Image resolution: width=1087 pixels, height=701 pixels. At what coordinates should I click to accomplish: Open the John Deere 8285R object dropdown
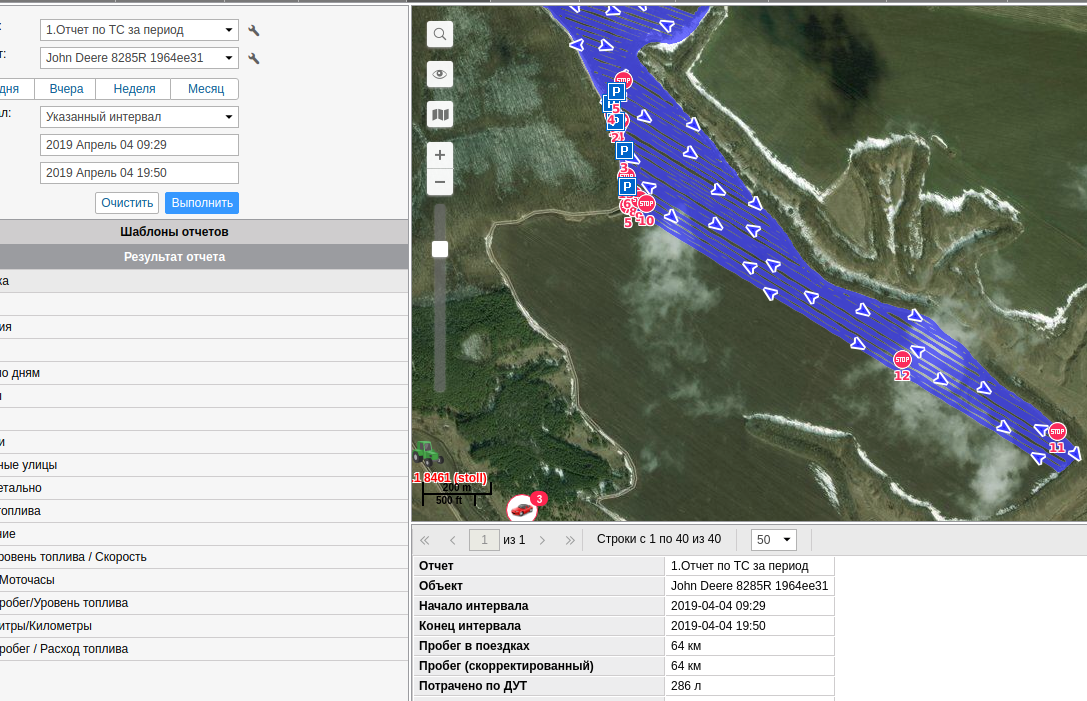pyautogui.click(x=139, y=58)
